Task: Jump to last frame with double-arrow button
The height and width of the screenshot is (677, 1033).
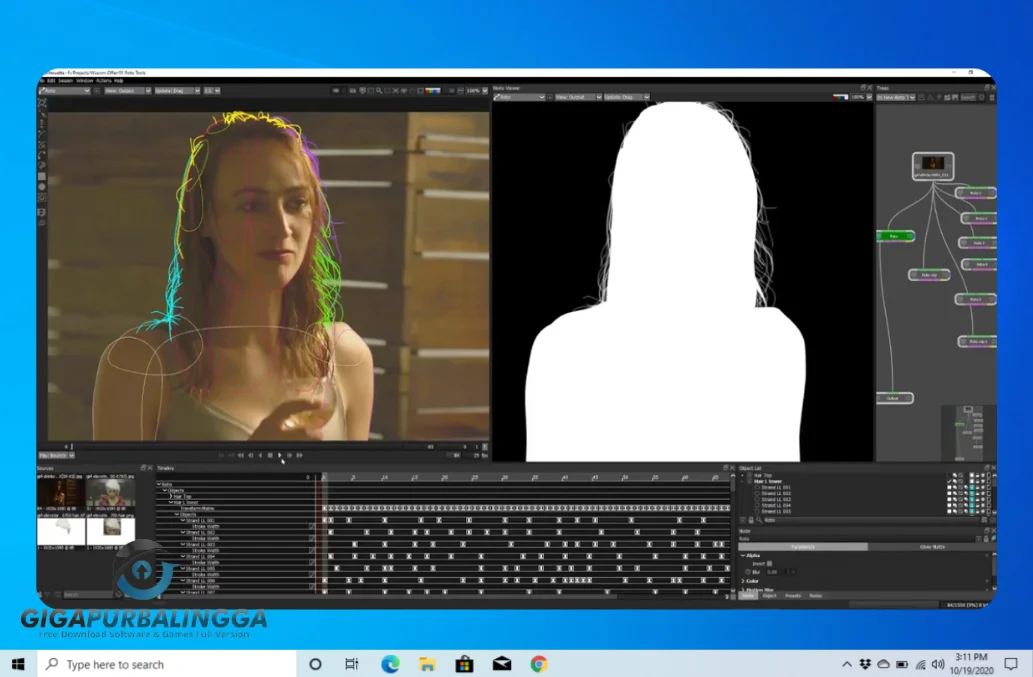Action: point(299,455)
